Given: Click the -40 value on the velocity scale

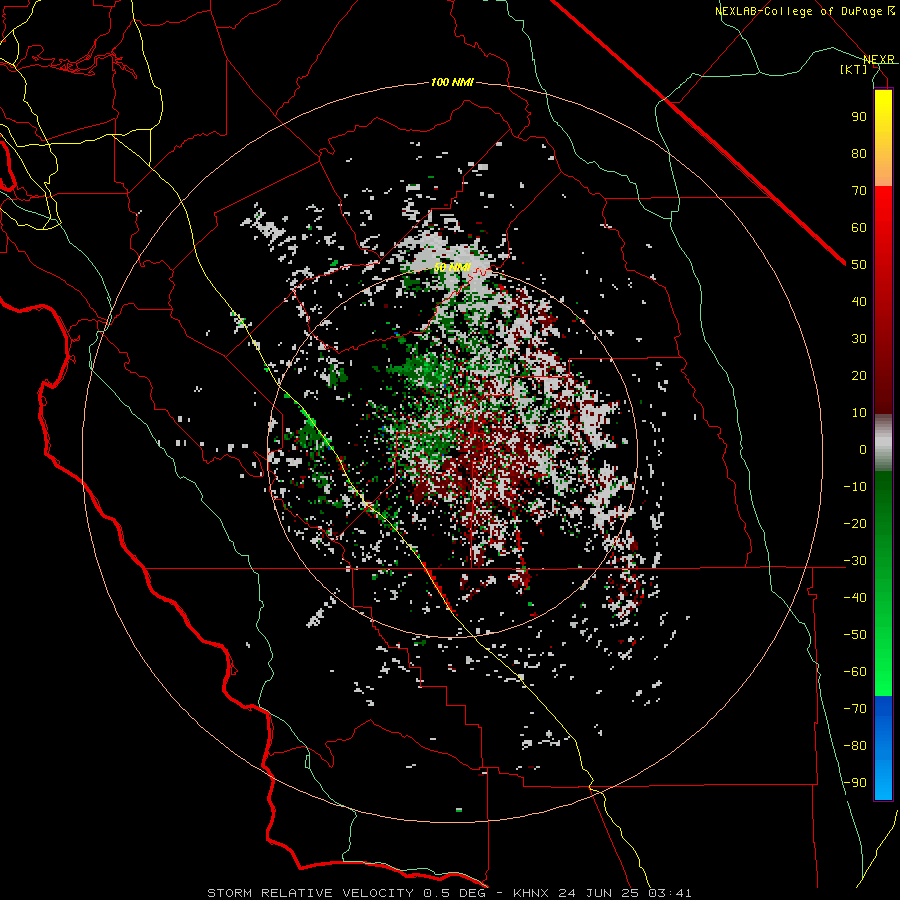Looking at the screenshot, I should pos(855,598).
